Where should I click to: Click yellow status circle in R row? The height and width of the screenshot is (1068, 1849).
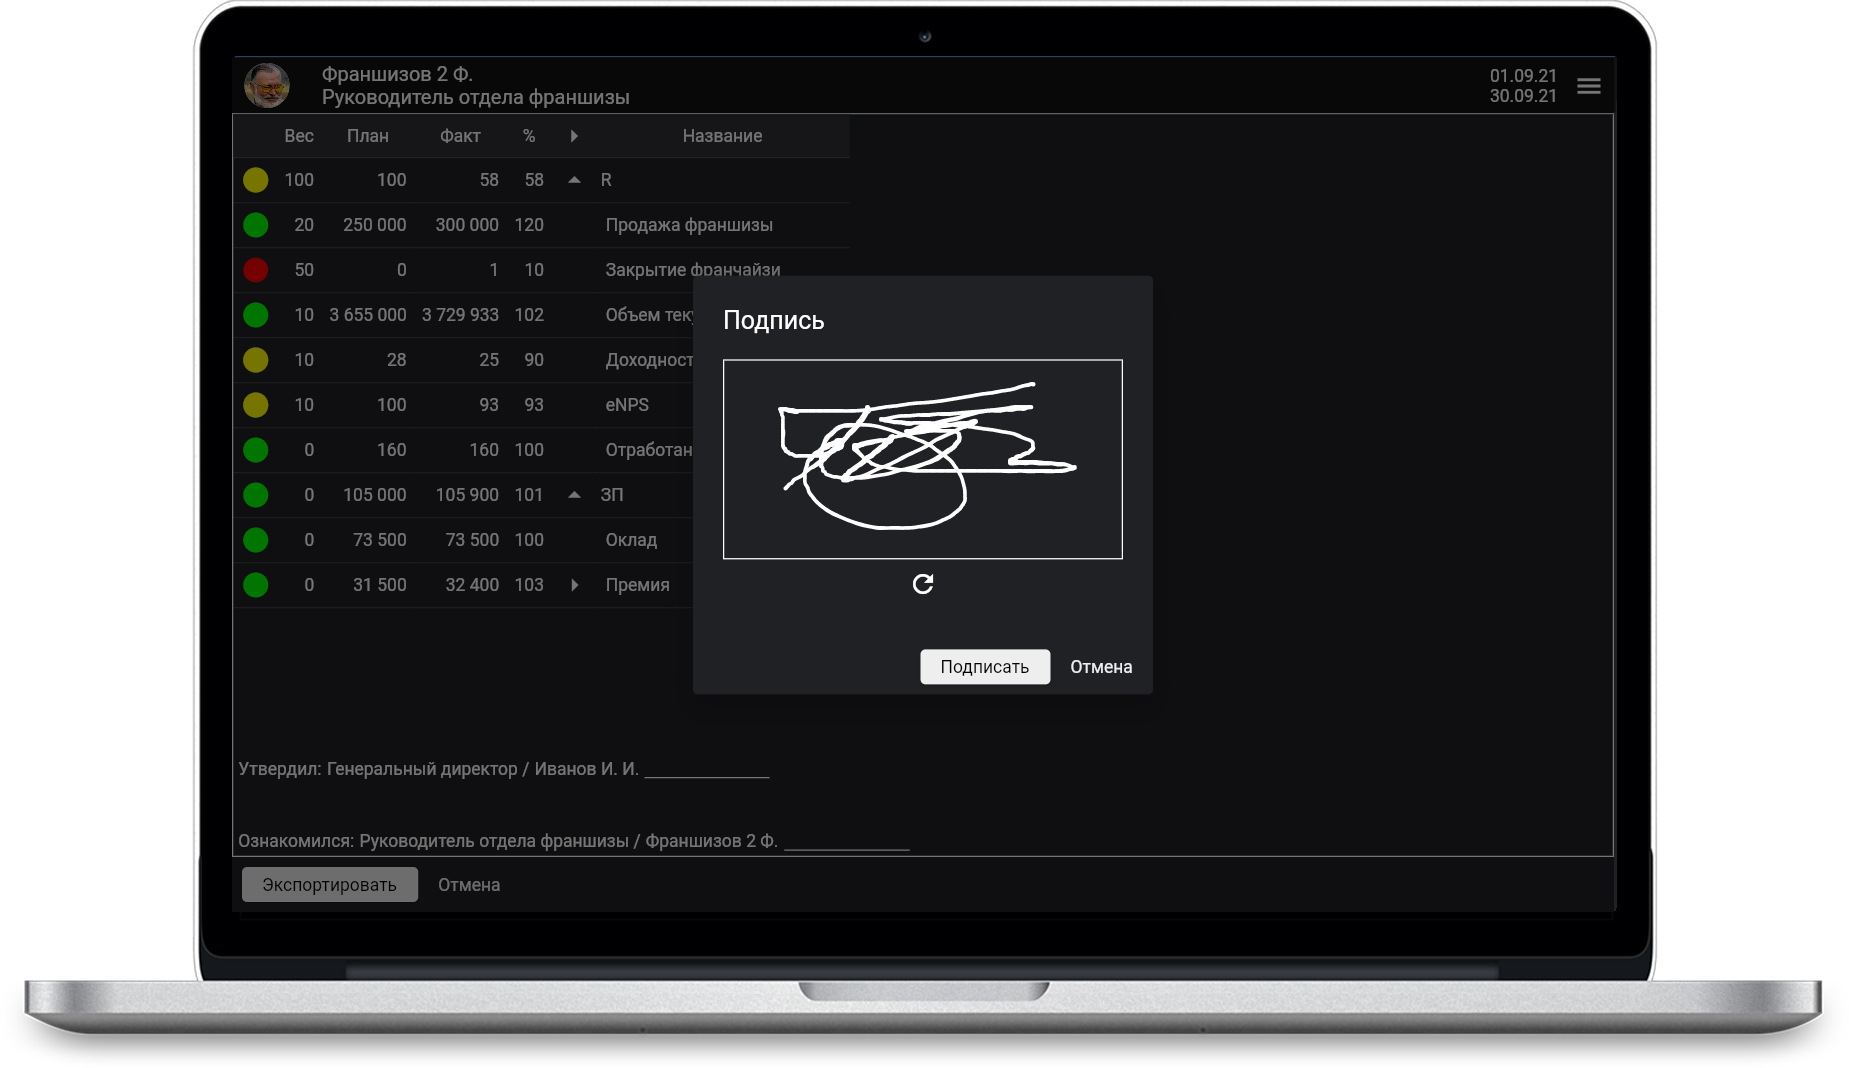(x=256, y=180)
